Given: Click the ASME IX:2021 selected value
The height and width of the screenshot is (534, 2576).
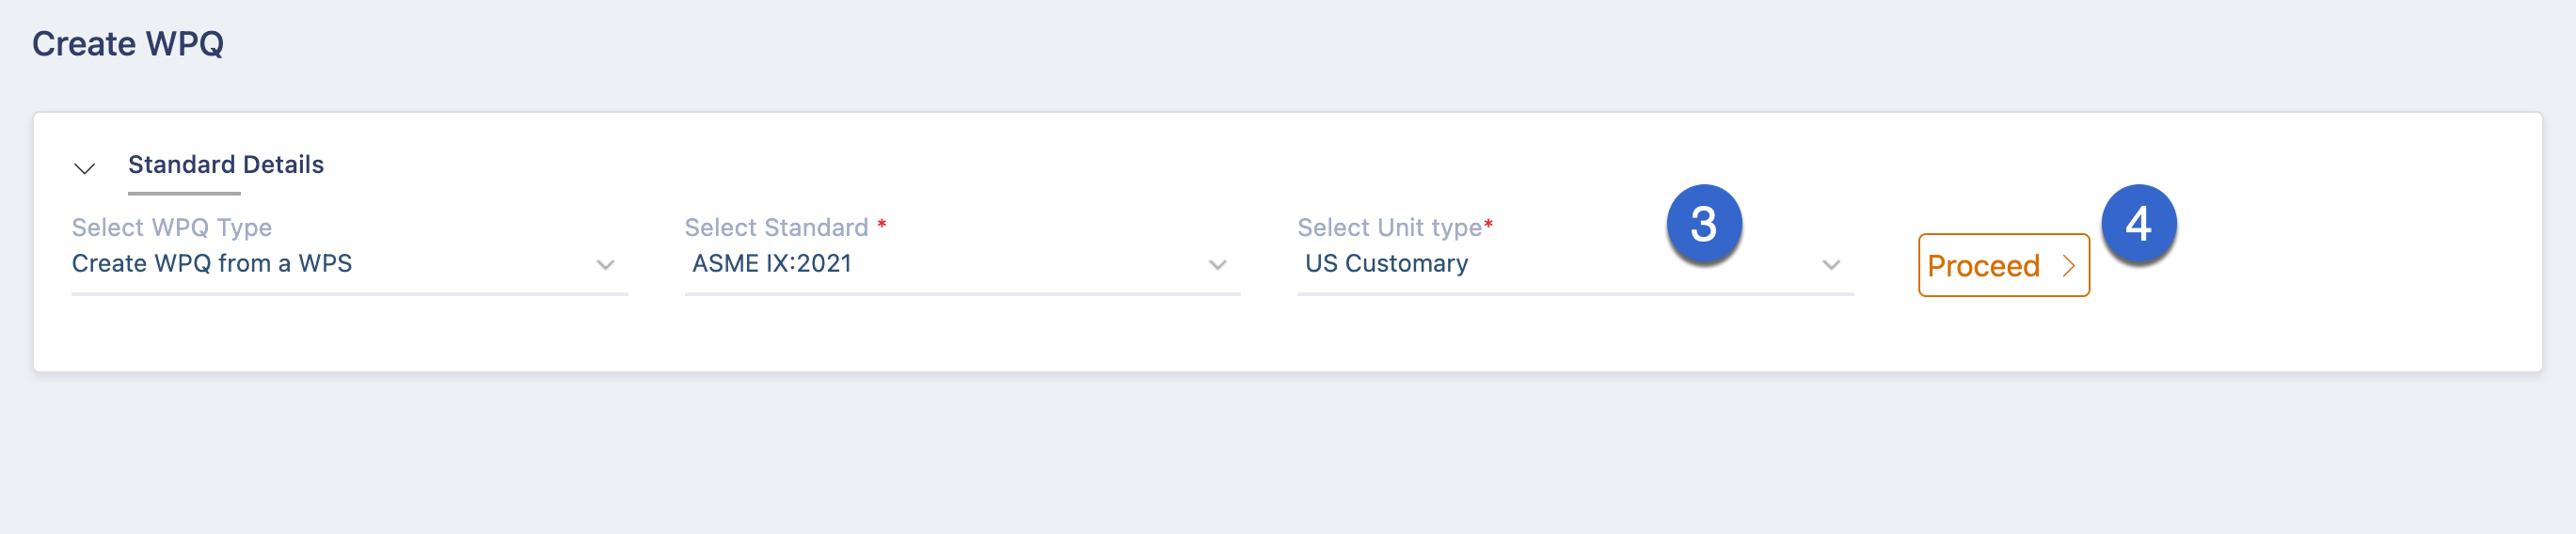Looking at the screenshot, I should pyautogui.click(x=772, y=264).
